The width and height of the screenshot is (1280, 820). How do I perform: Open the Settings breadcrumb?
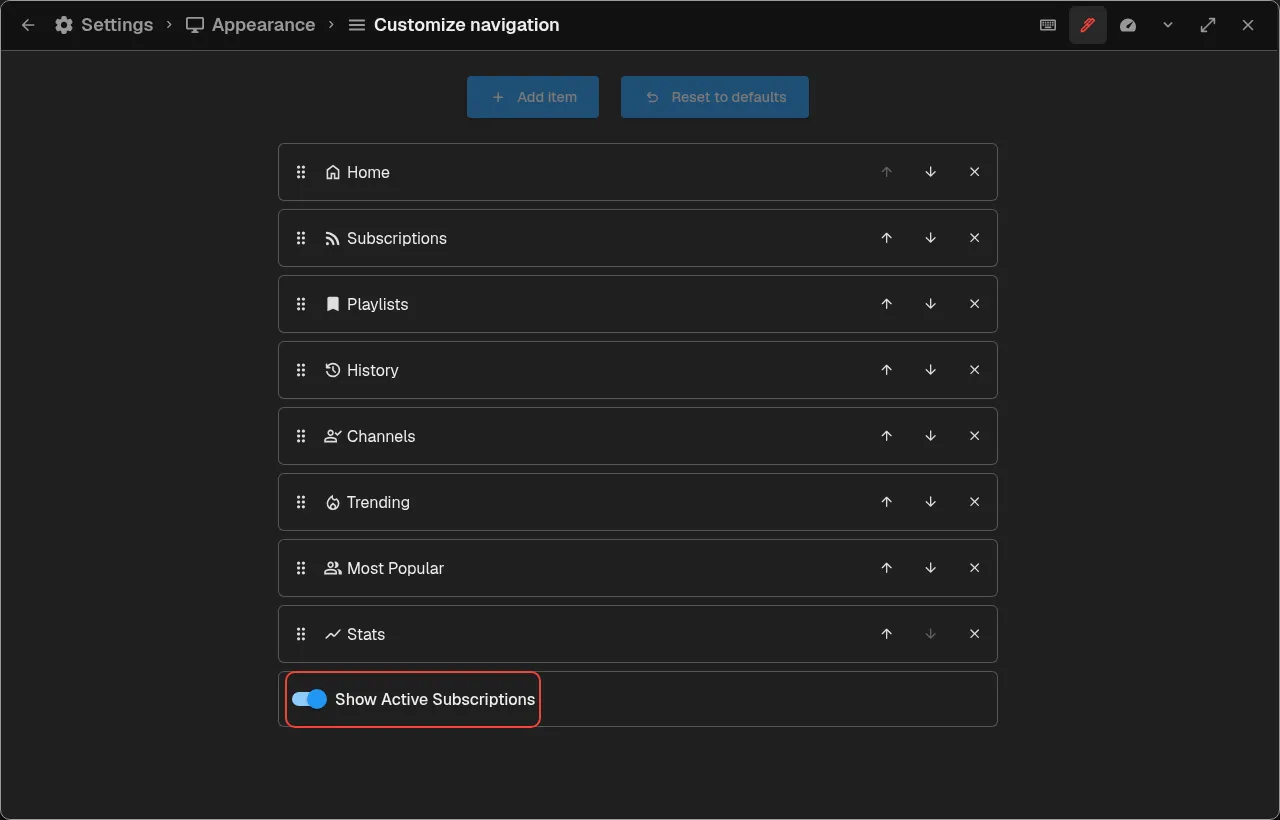click(104, 25)
